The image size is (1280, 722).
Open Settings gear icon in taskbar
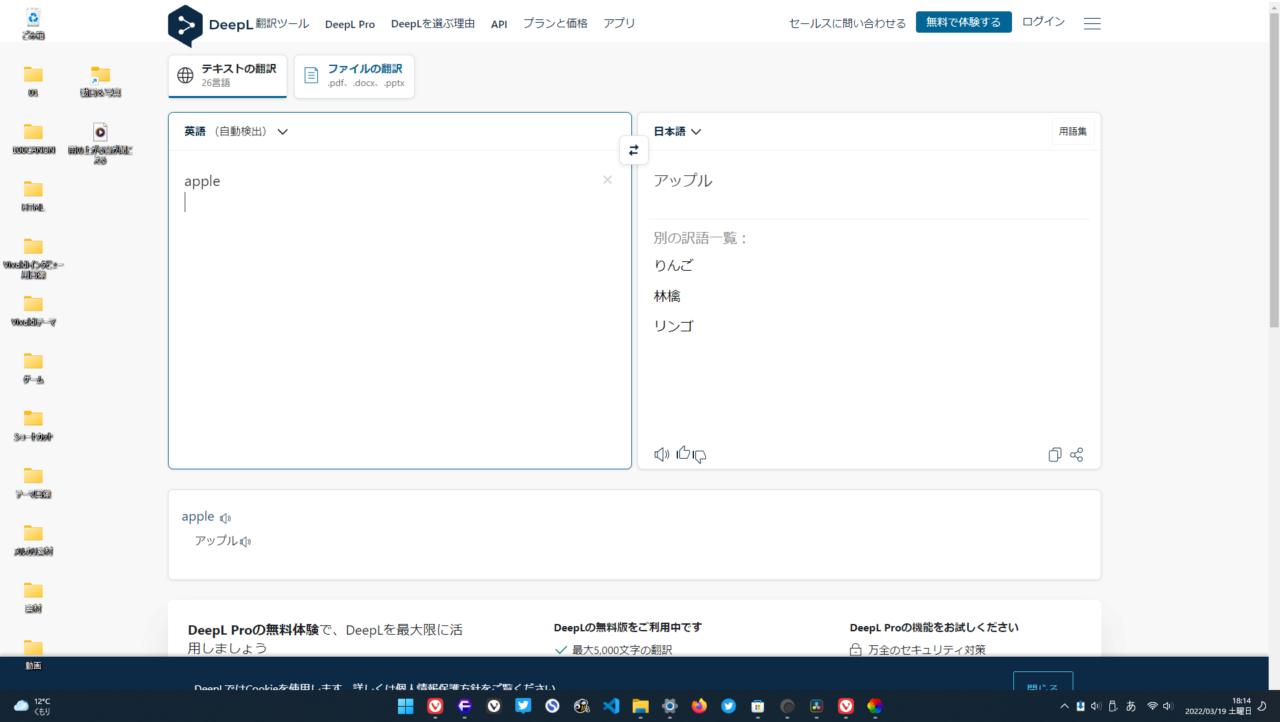pos(670,706)
